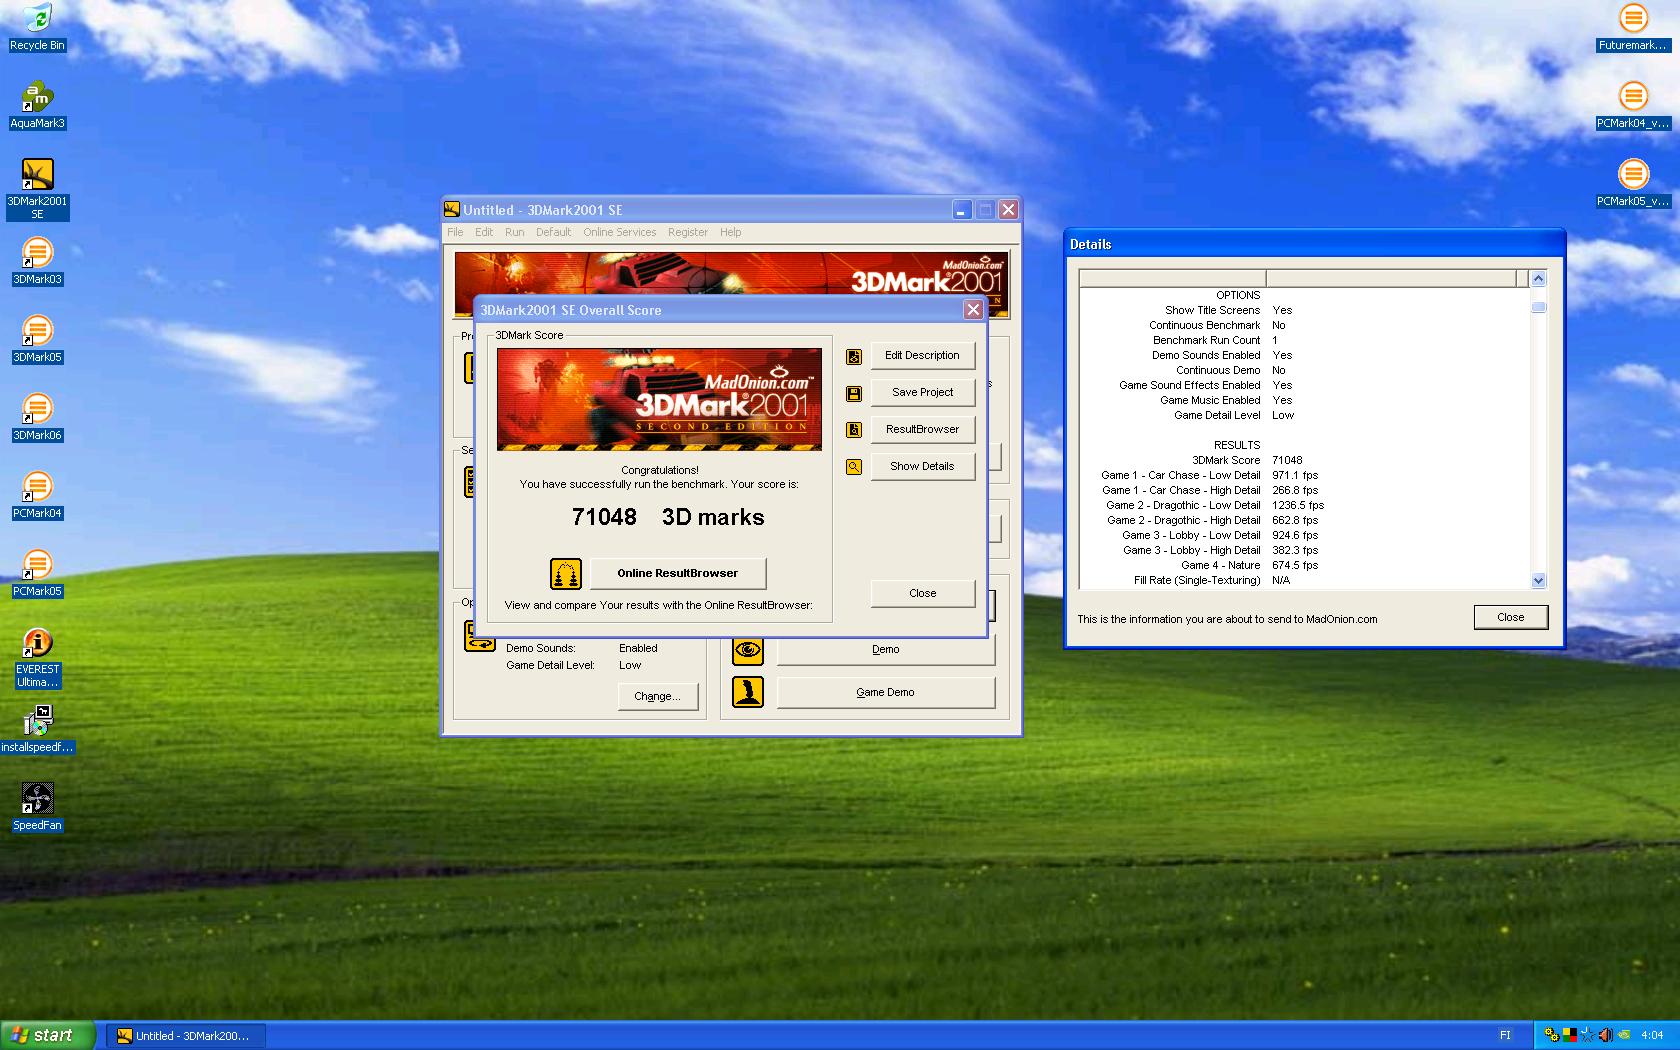Viewport: 1680px width, 1050px height.
Task: Click the 3DMark2001 Second Edition banner image
Action: click(659, 399)
